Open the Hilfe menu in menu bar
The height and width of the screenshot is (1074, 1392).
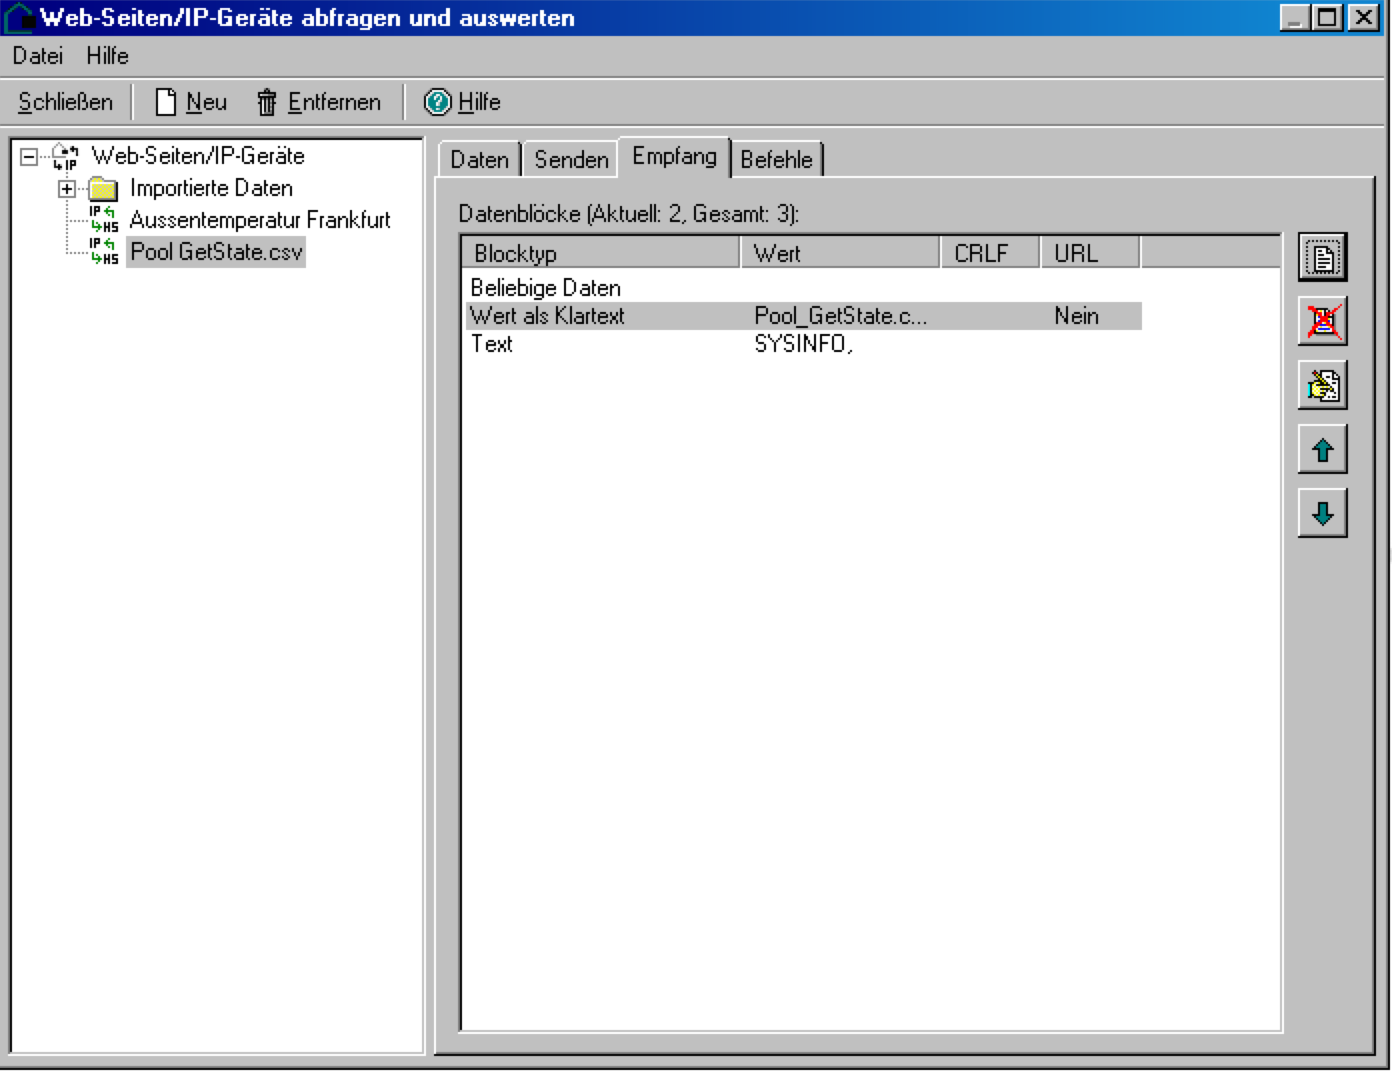coord(107,56)
